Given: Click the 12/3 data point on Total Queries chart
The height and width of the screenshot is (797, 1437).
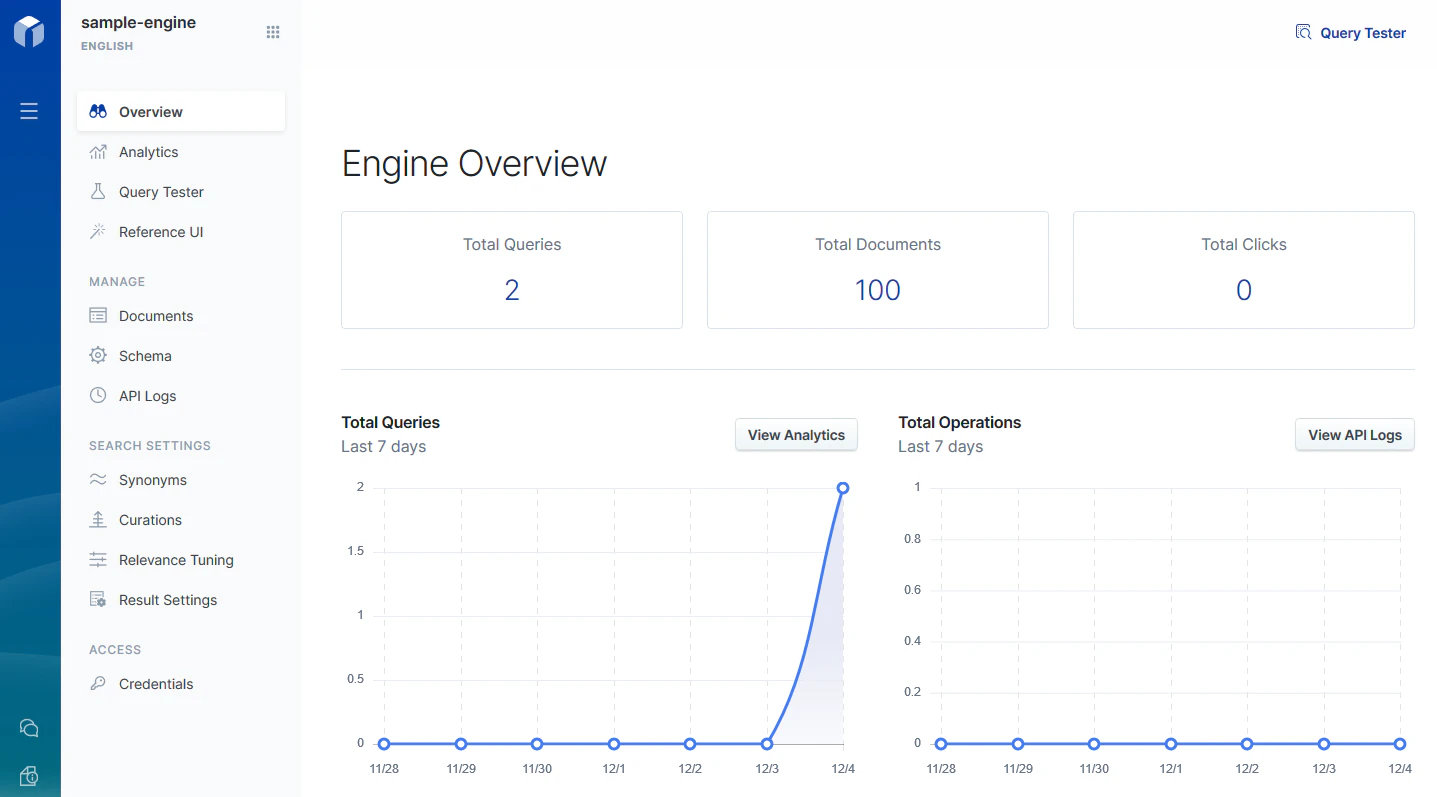Looking at the screenshot, I should point(767,744).
